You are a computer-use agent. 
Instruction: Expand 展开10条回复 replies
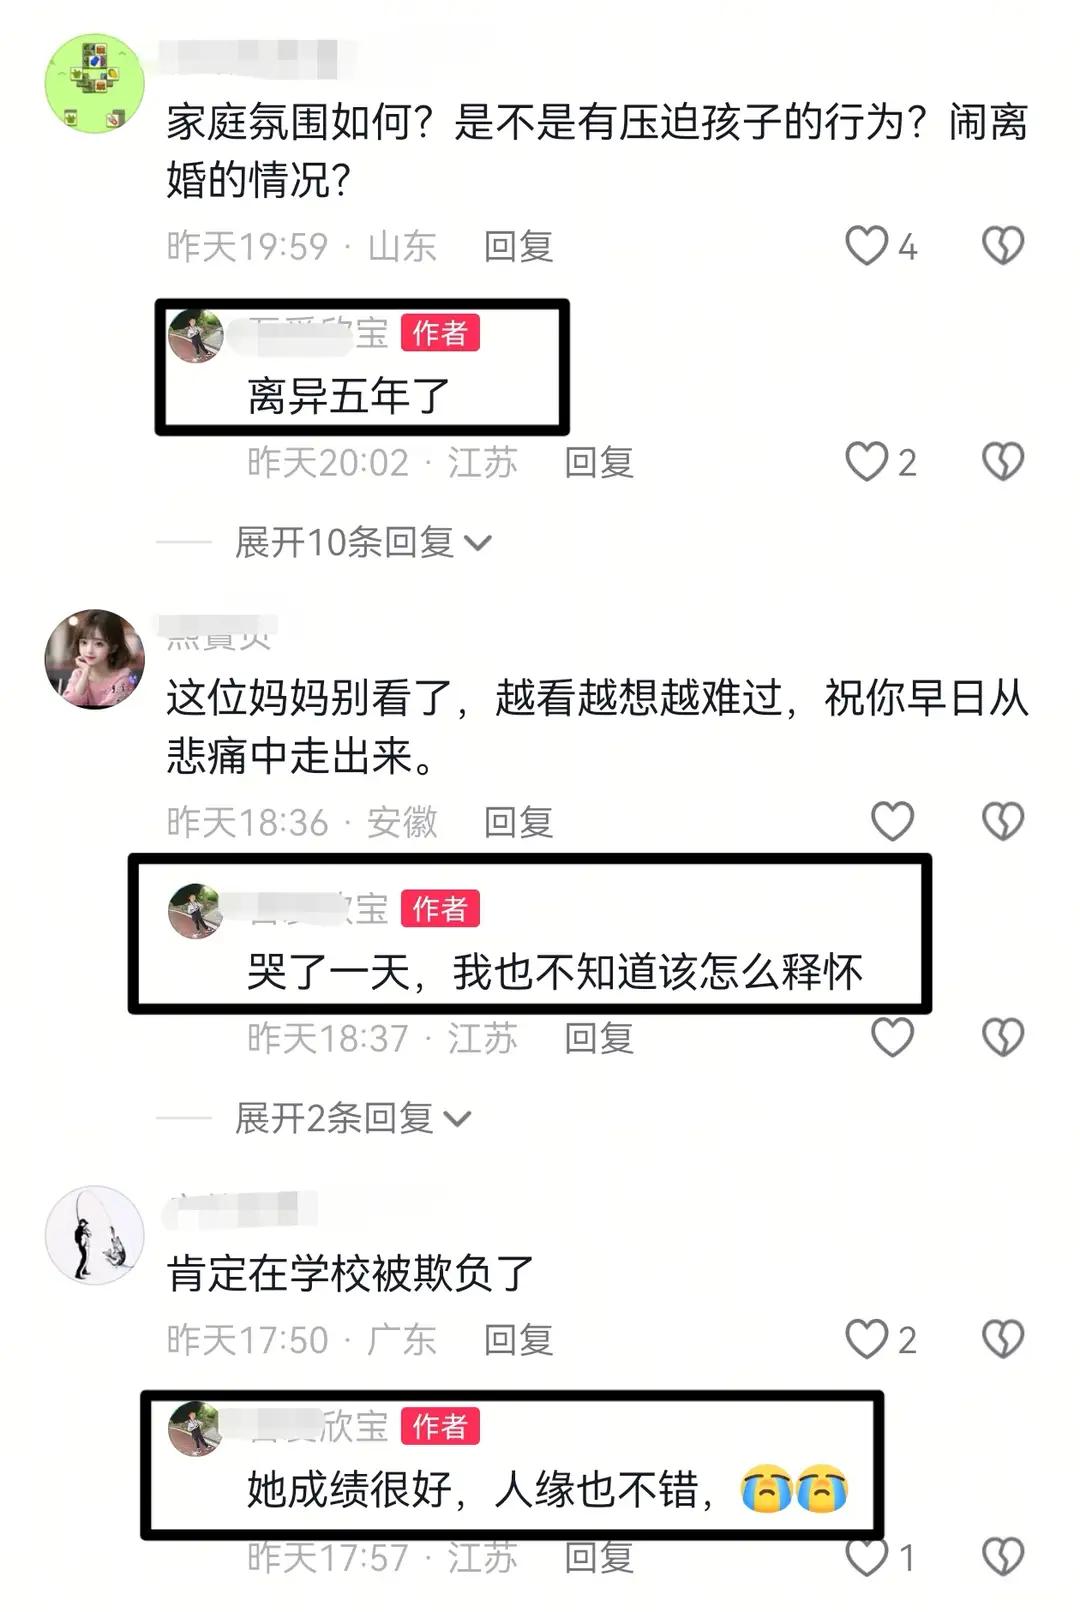tap(364, 542)
